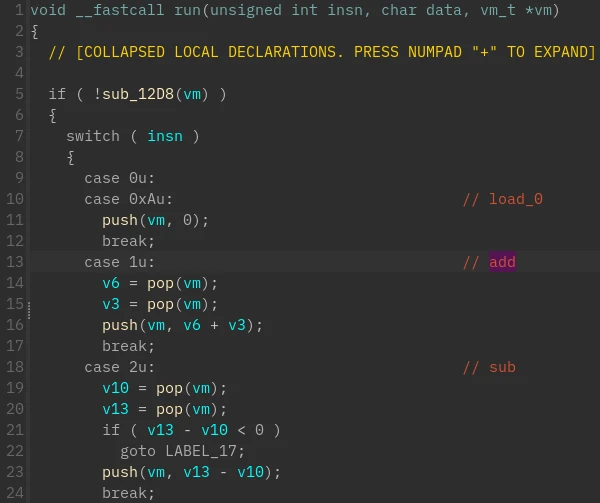Select variable v3 being assigned on line 15
Screen dimensions: 600x503
111,304
